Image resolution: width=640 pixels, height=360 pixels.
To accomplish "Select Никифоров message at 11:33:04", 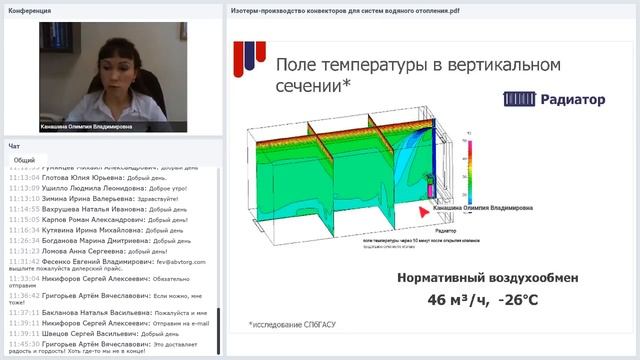I will [x=99, y=282].
